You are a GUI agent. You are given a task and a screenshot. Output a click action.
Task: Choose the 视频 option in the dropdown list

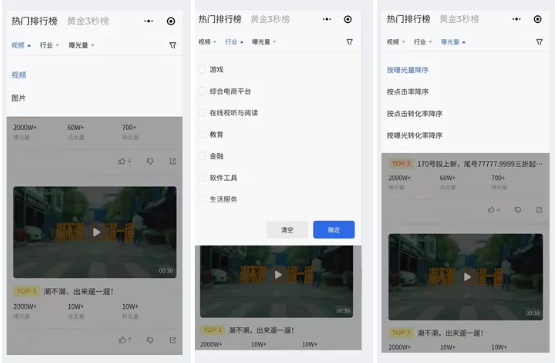click(x=19, y=75)
